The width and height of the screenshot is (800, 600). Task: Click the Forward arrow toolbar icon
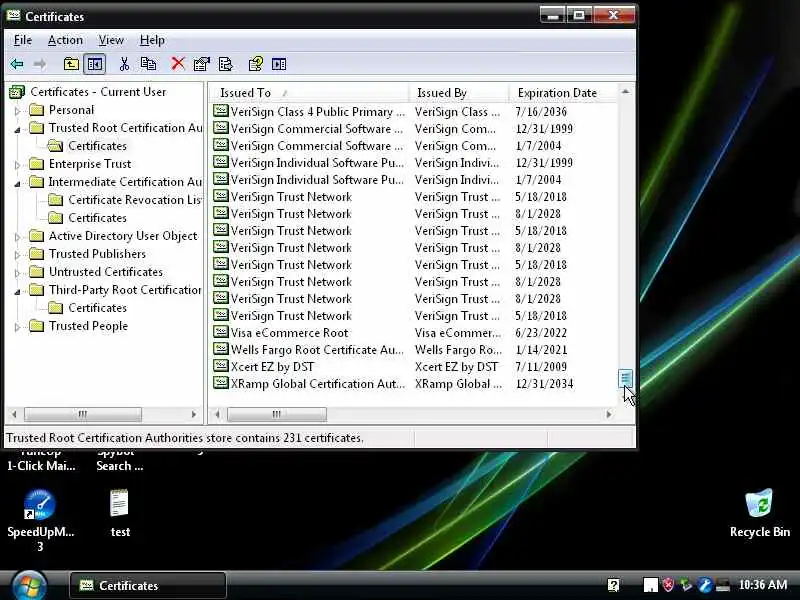40,64
